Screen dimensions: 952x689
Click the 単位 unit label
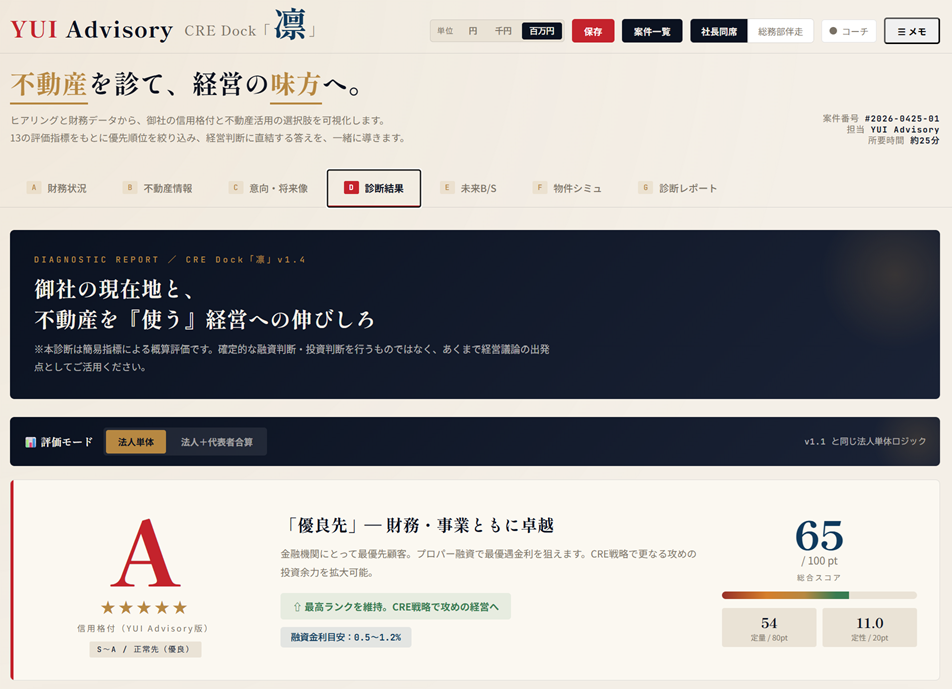(445, 31)
